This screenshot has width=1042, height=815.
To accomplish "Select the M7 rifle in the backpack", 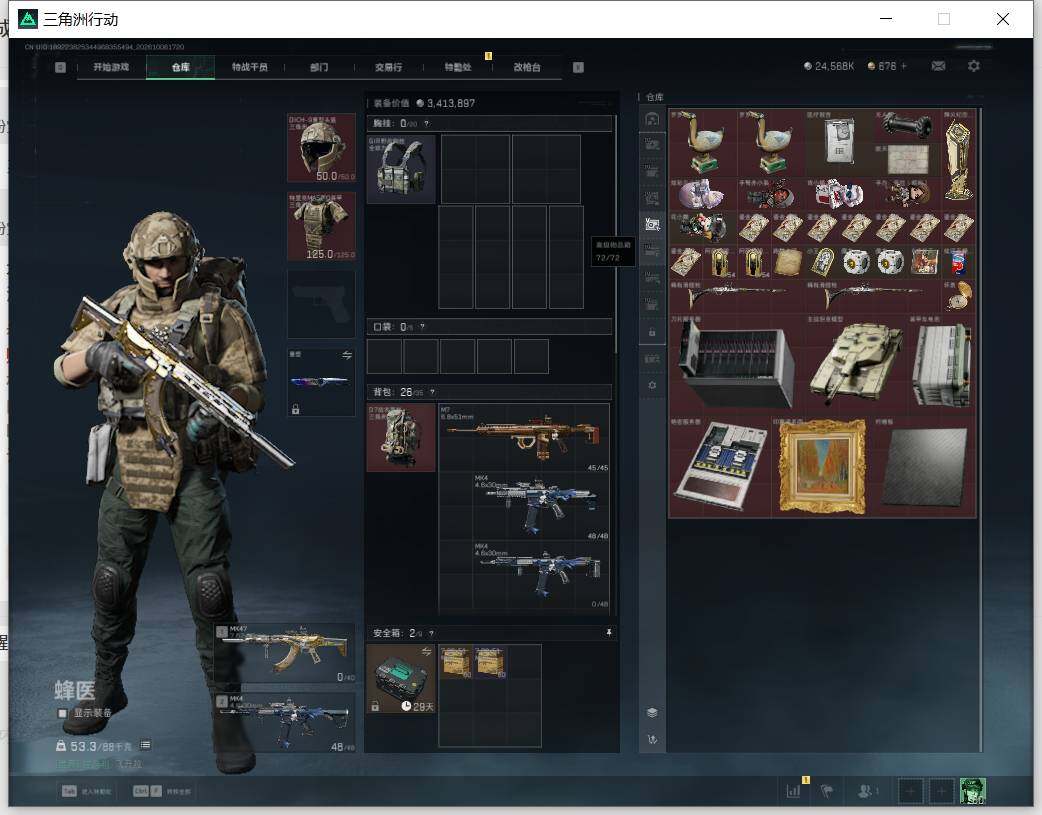I will point(524,437).
